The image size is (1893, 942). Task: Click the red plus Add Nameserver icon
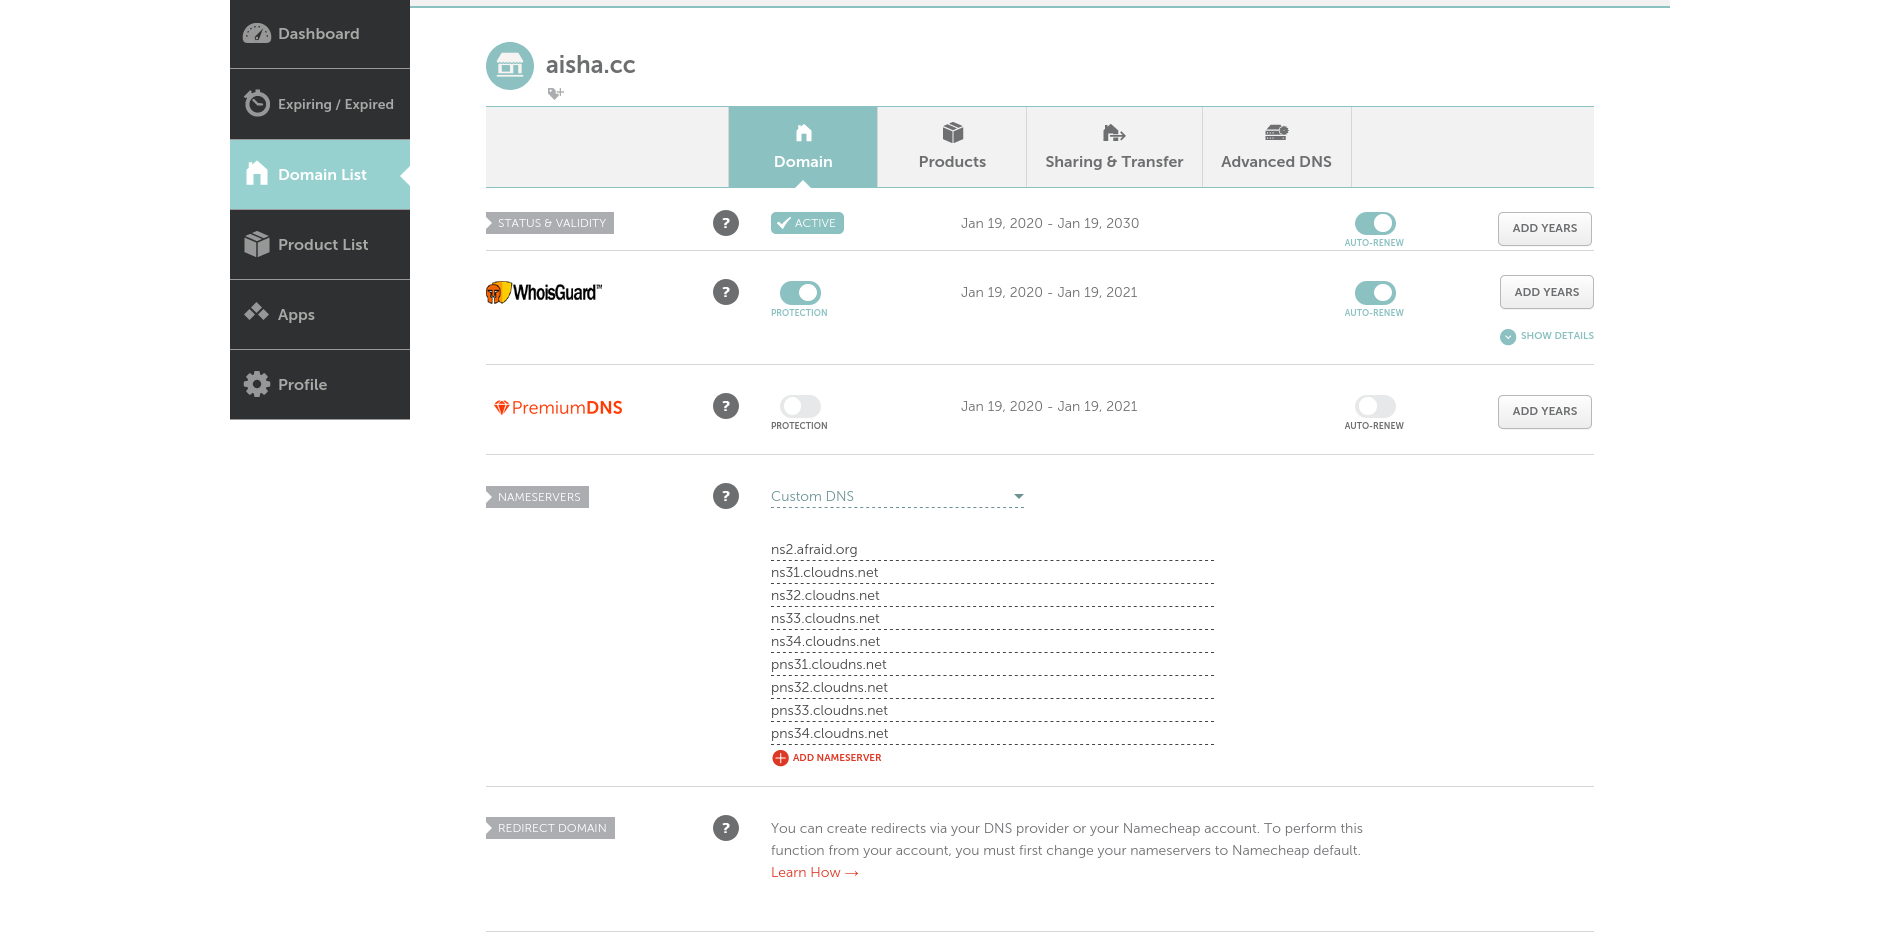point(780,758)
